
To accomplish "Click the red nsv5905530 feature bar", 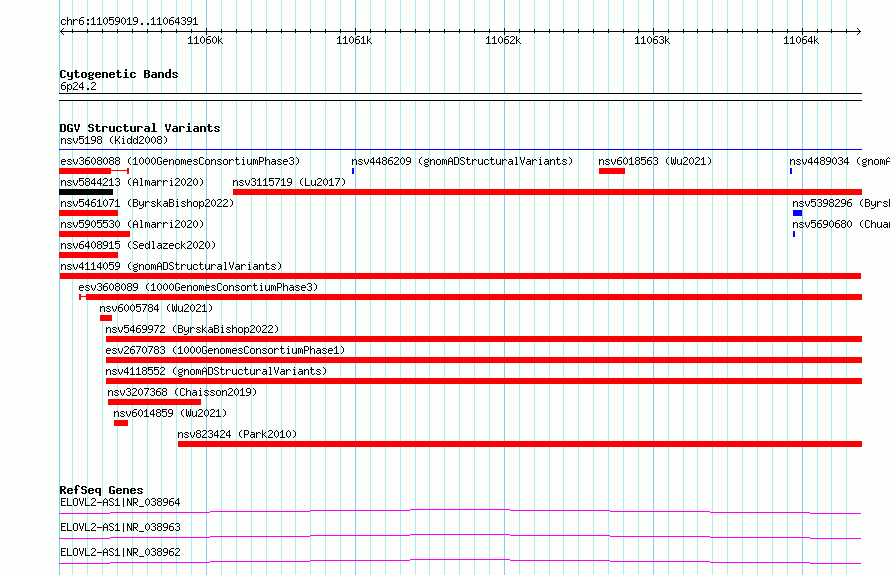I will 95,234.
